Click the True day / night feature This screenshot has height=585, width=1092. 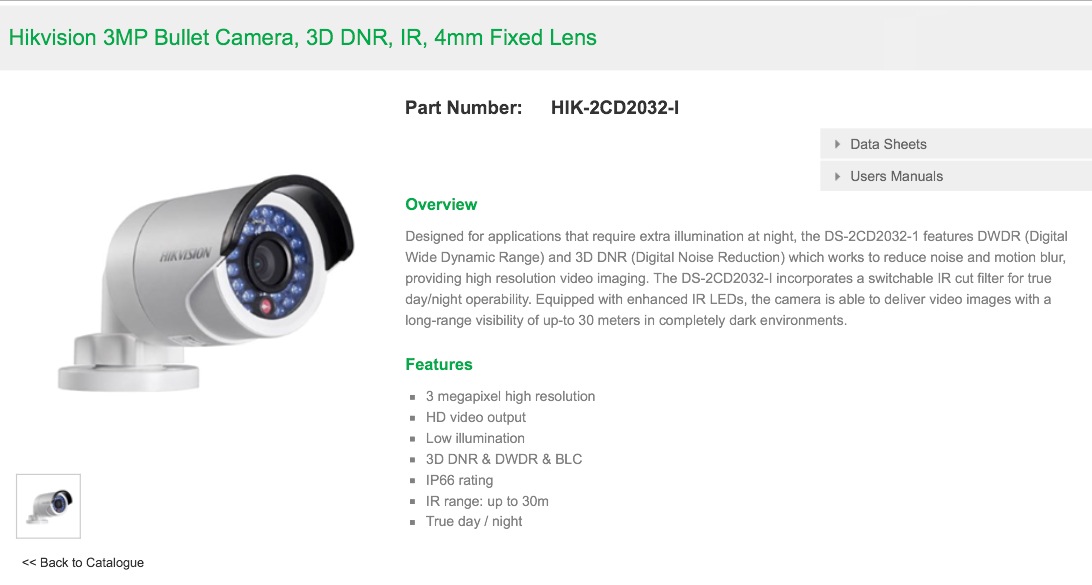[474, 522]
